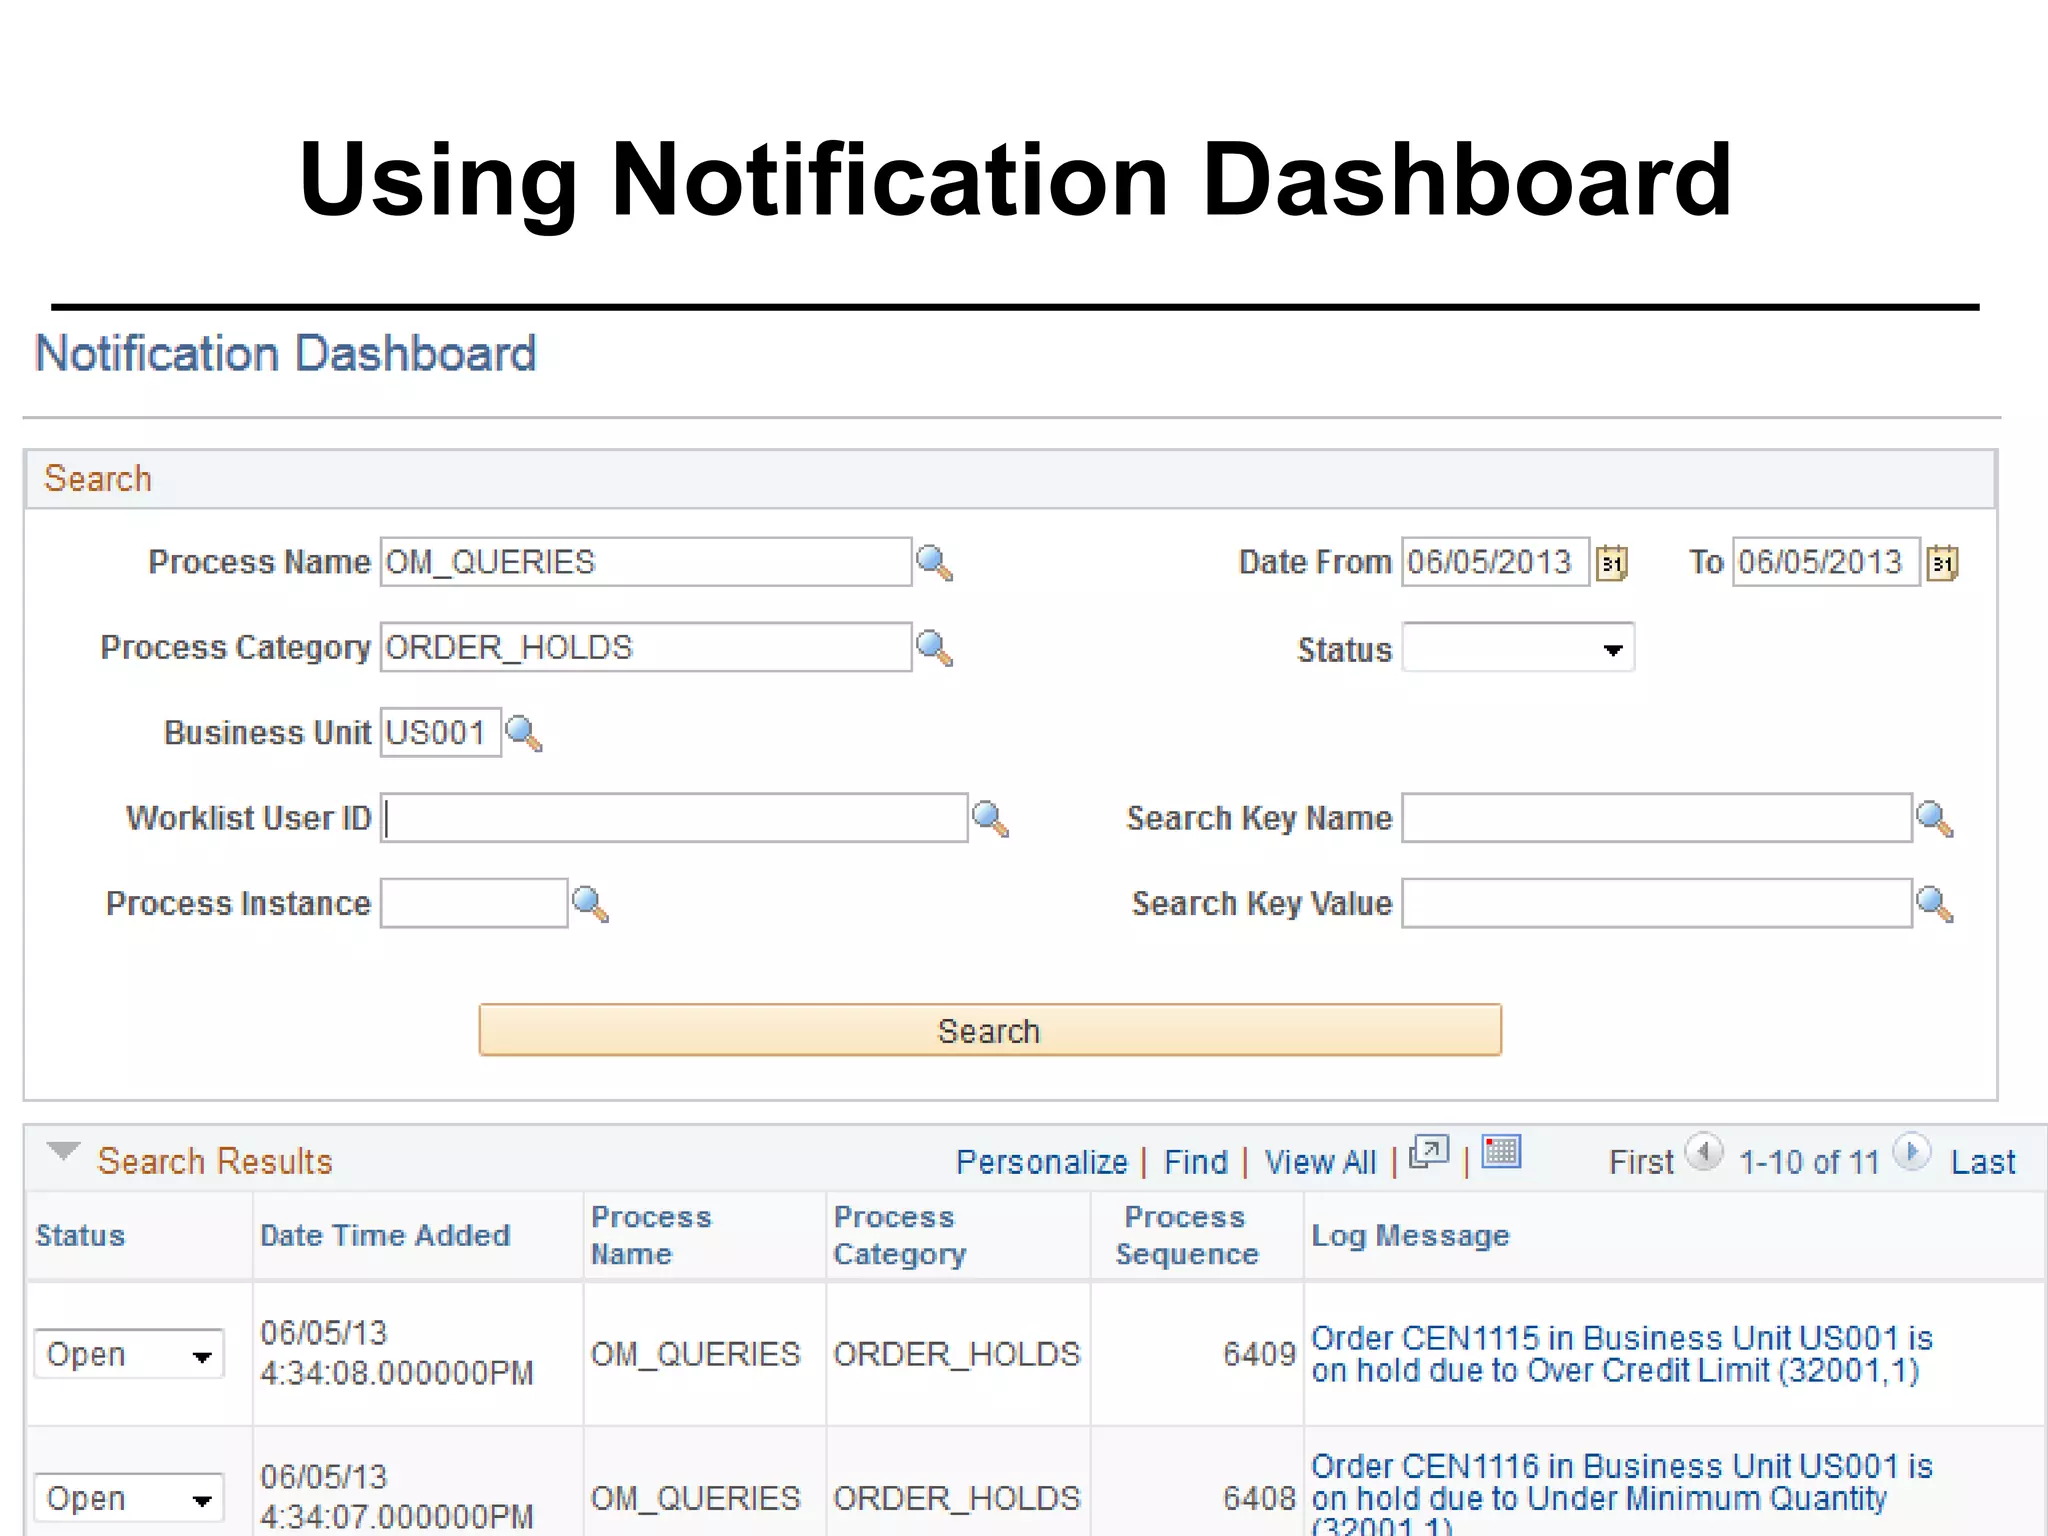The height and width of the screenshot is (1536, 2048).
Task: Sort by Log Message column header
Action: point(1410,1236)
